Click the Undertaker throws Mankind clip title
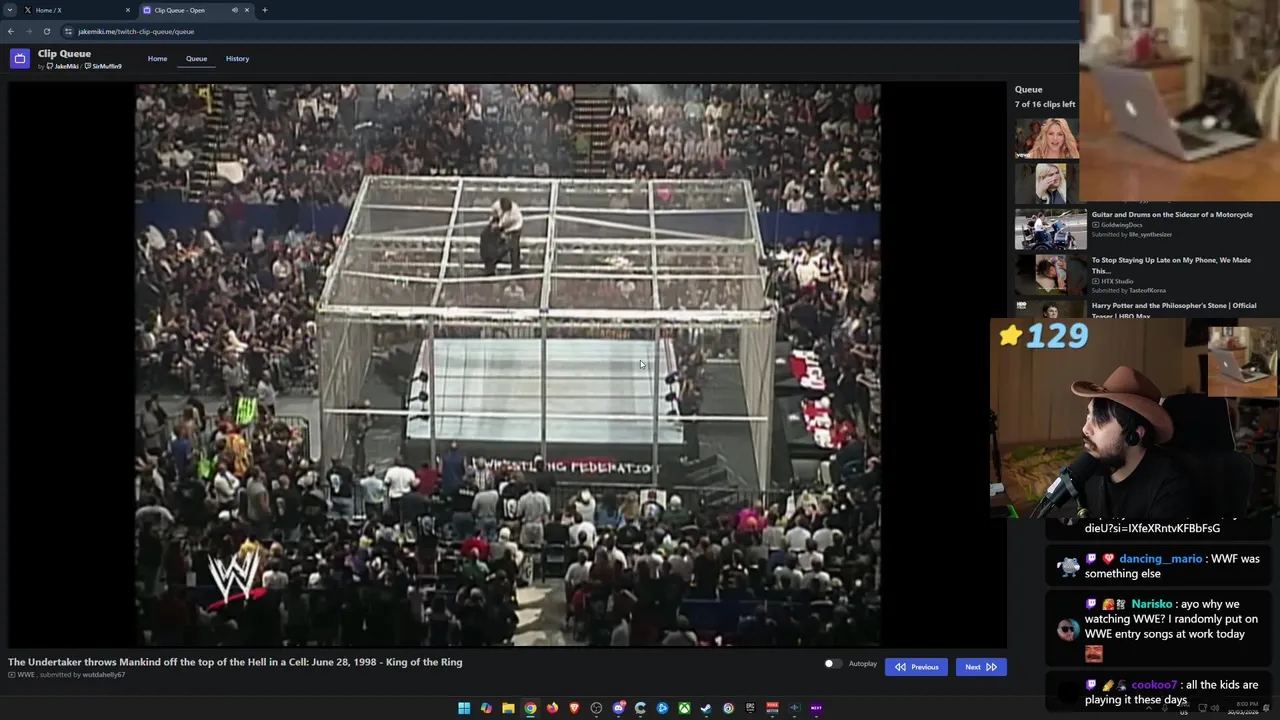Screen dimensions: 1280x720 click(235, 662)
